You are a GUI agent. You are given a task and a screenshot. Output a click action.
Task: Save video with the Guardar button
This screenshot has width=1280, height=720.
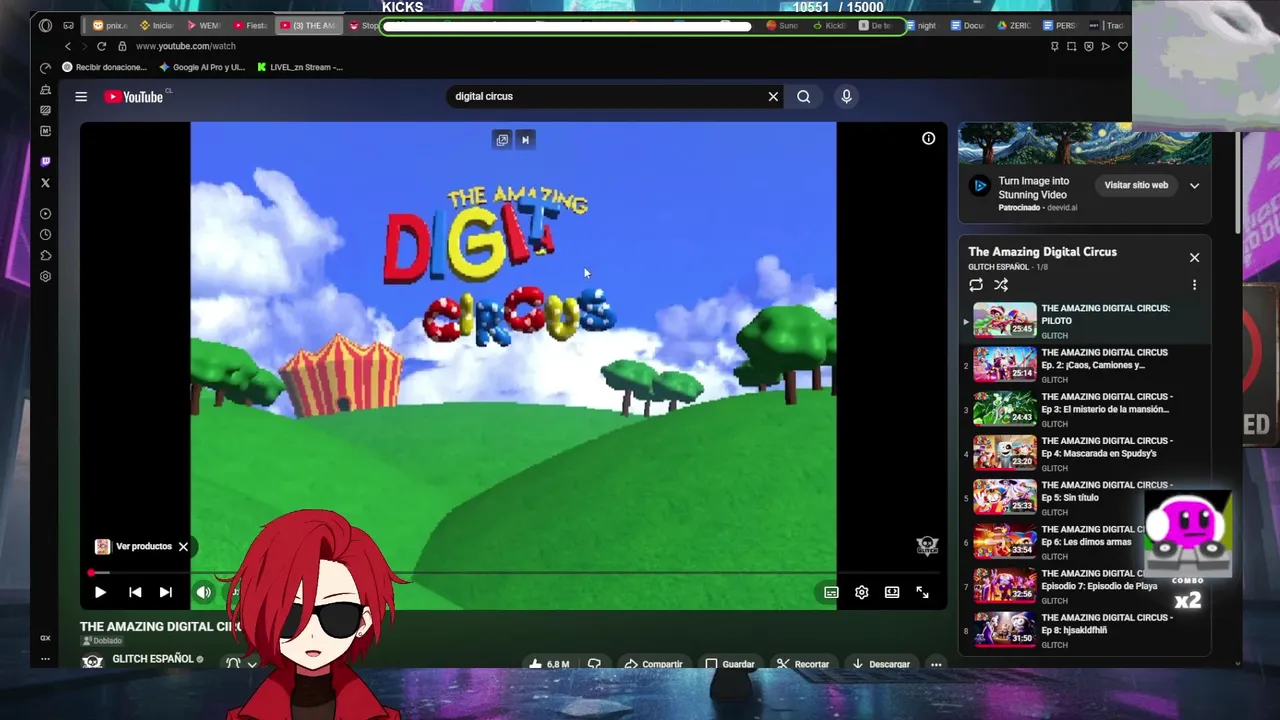click(x=729, y=664)
